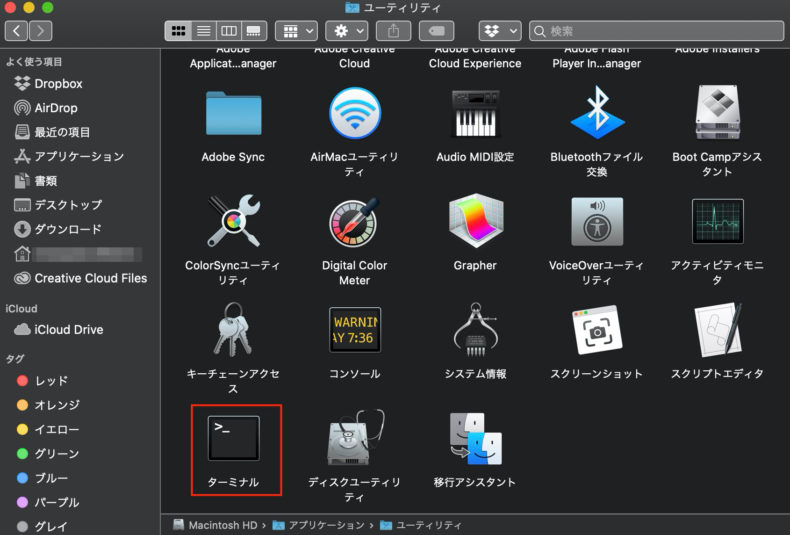
Task: Open Boot Camp Assistant icon
Action: click(x=717, y=112)
